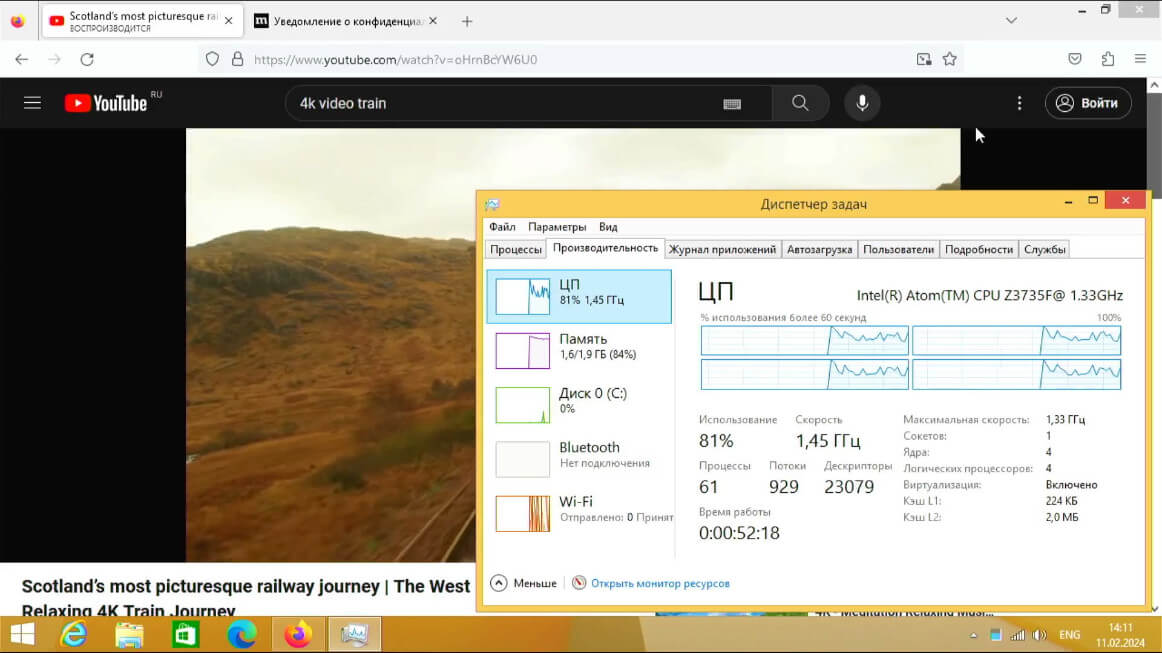This screenshot has height=653, width=1162.
Task: Select the Wi-Fi performance item
Action: pos(579,513)
